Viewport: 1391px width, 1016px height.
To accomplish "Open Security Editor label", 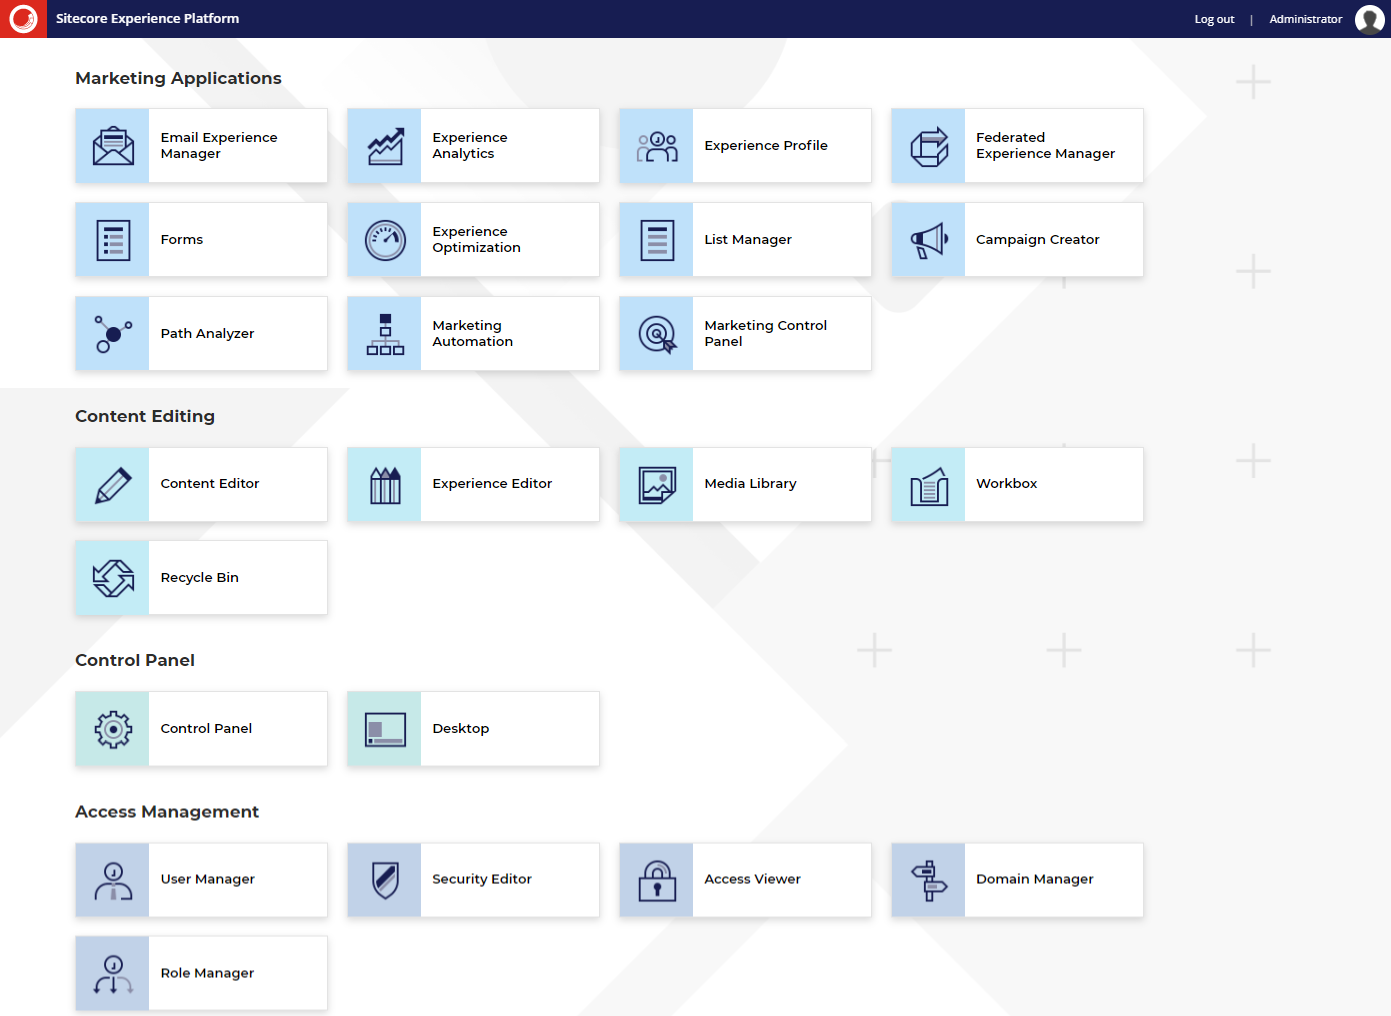I will pyautogui.click(x=482, y=880).
